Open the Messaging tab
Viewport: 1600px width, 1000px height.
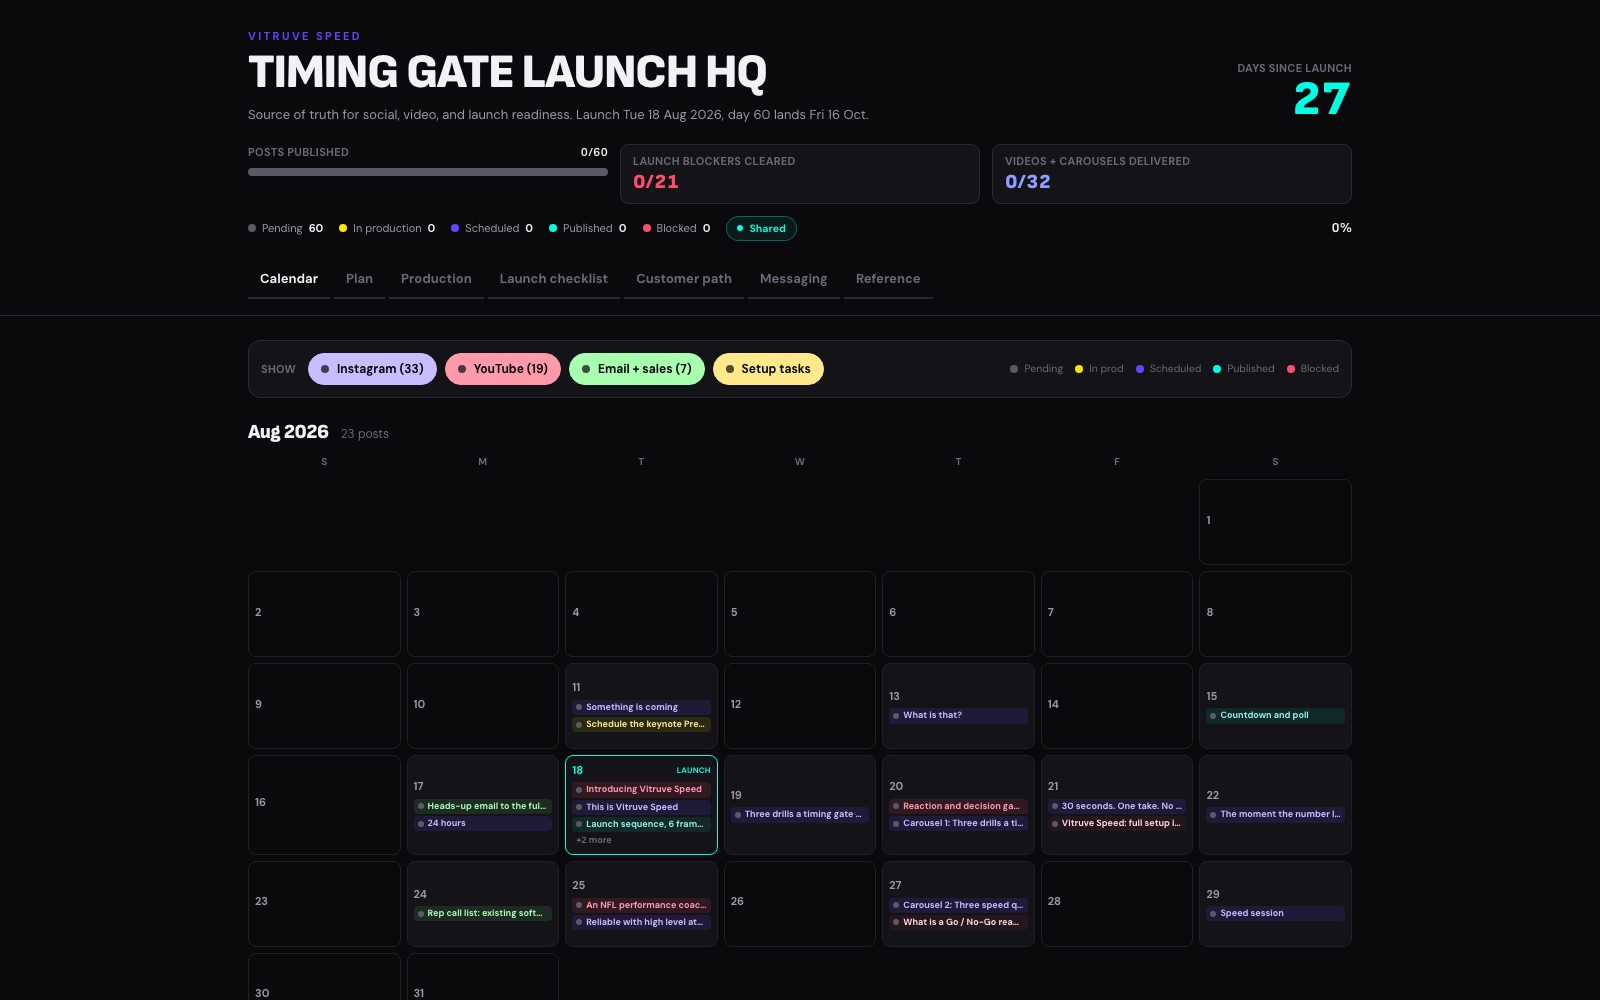click(x=793, y=279)
